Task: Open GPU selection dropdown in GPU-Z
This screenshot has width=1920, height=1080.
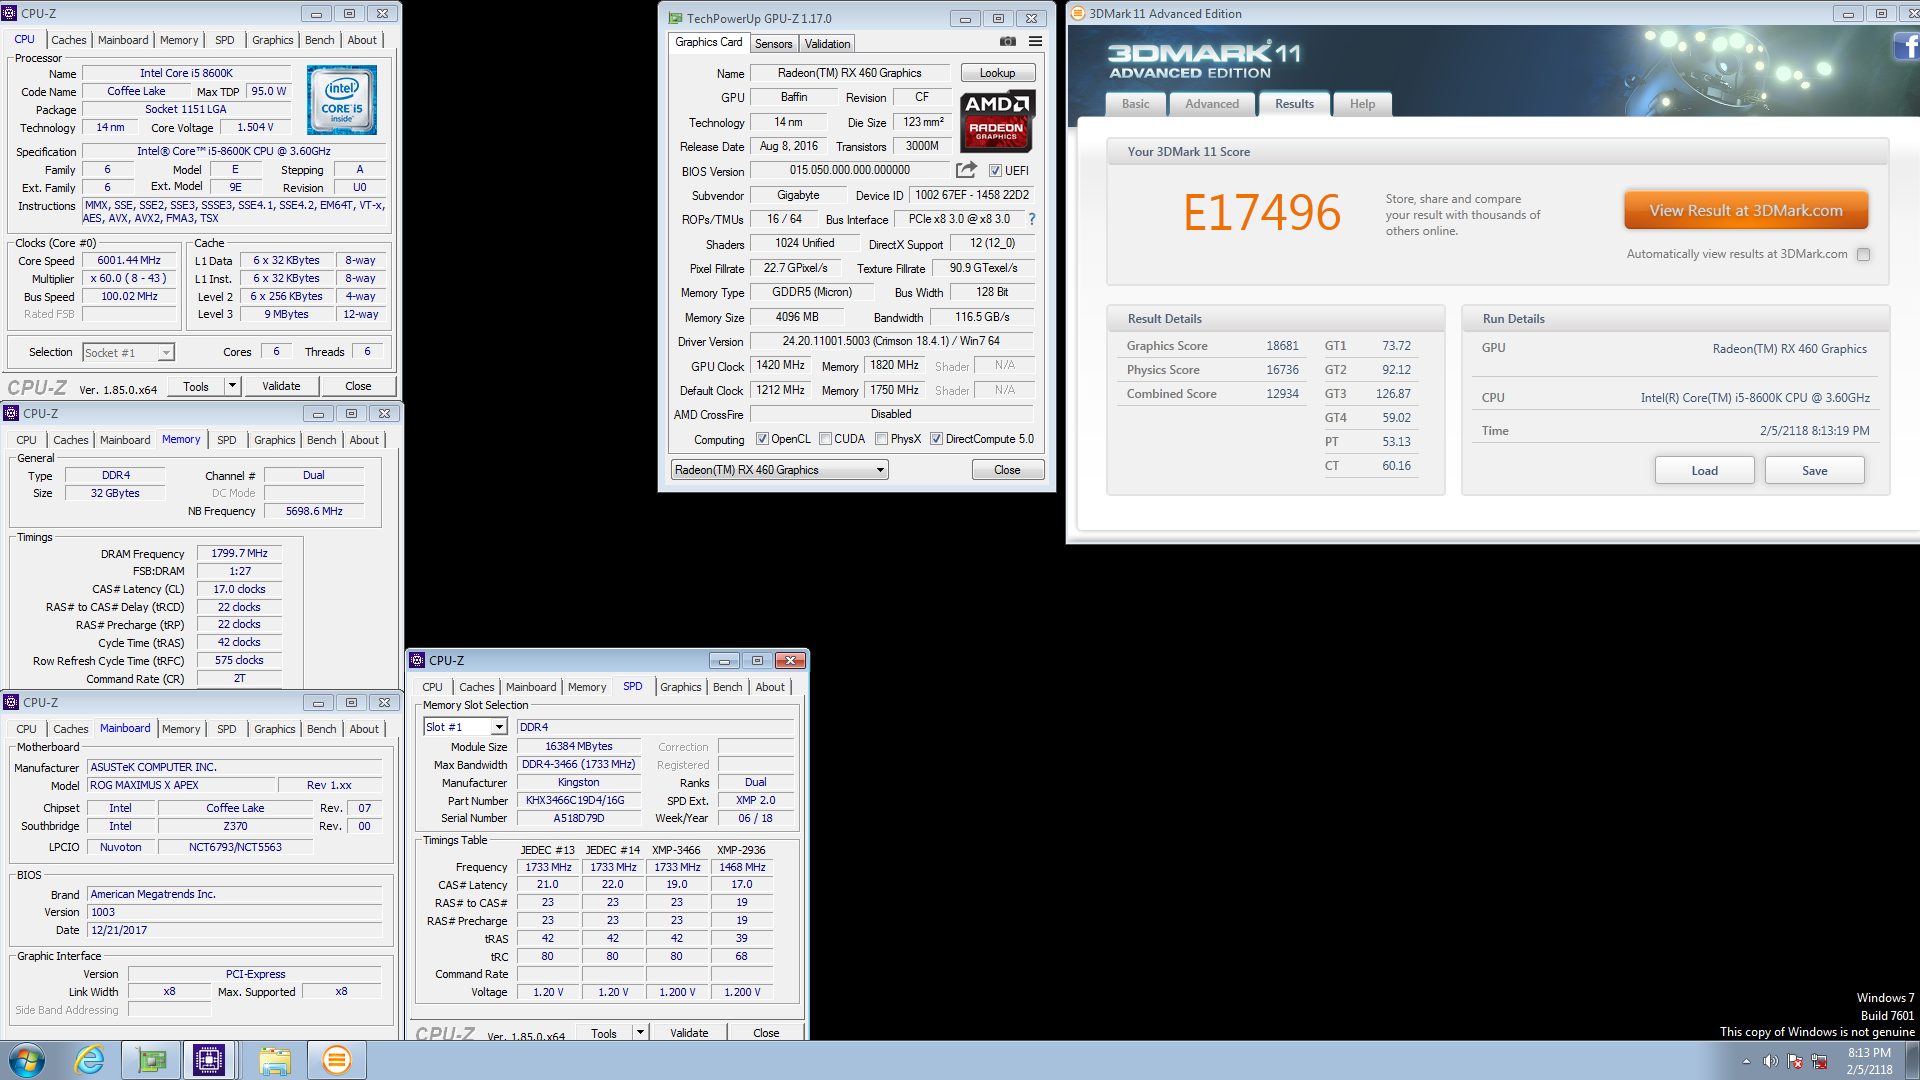Action: pos(779,470)
